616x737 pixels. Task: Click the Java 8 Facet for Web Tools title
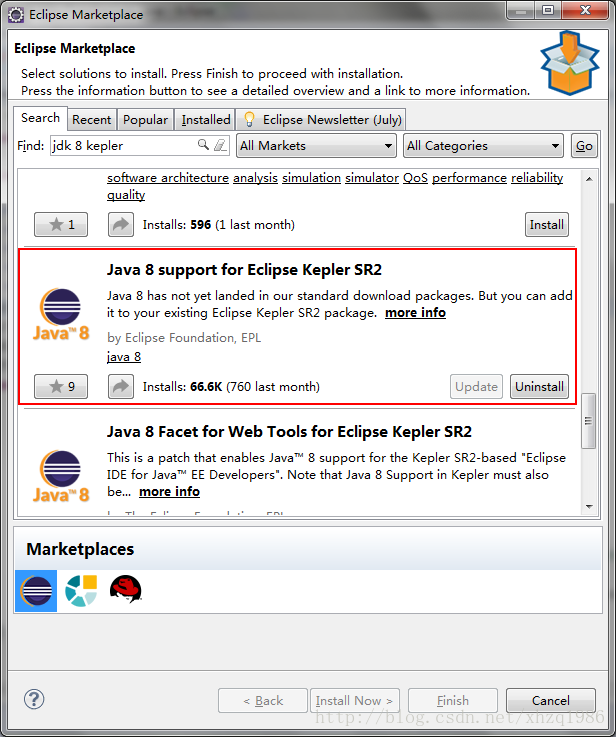point(289,431)
